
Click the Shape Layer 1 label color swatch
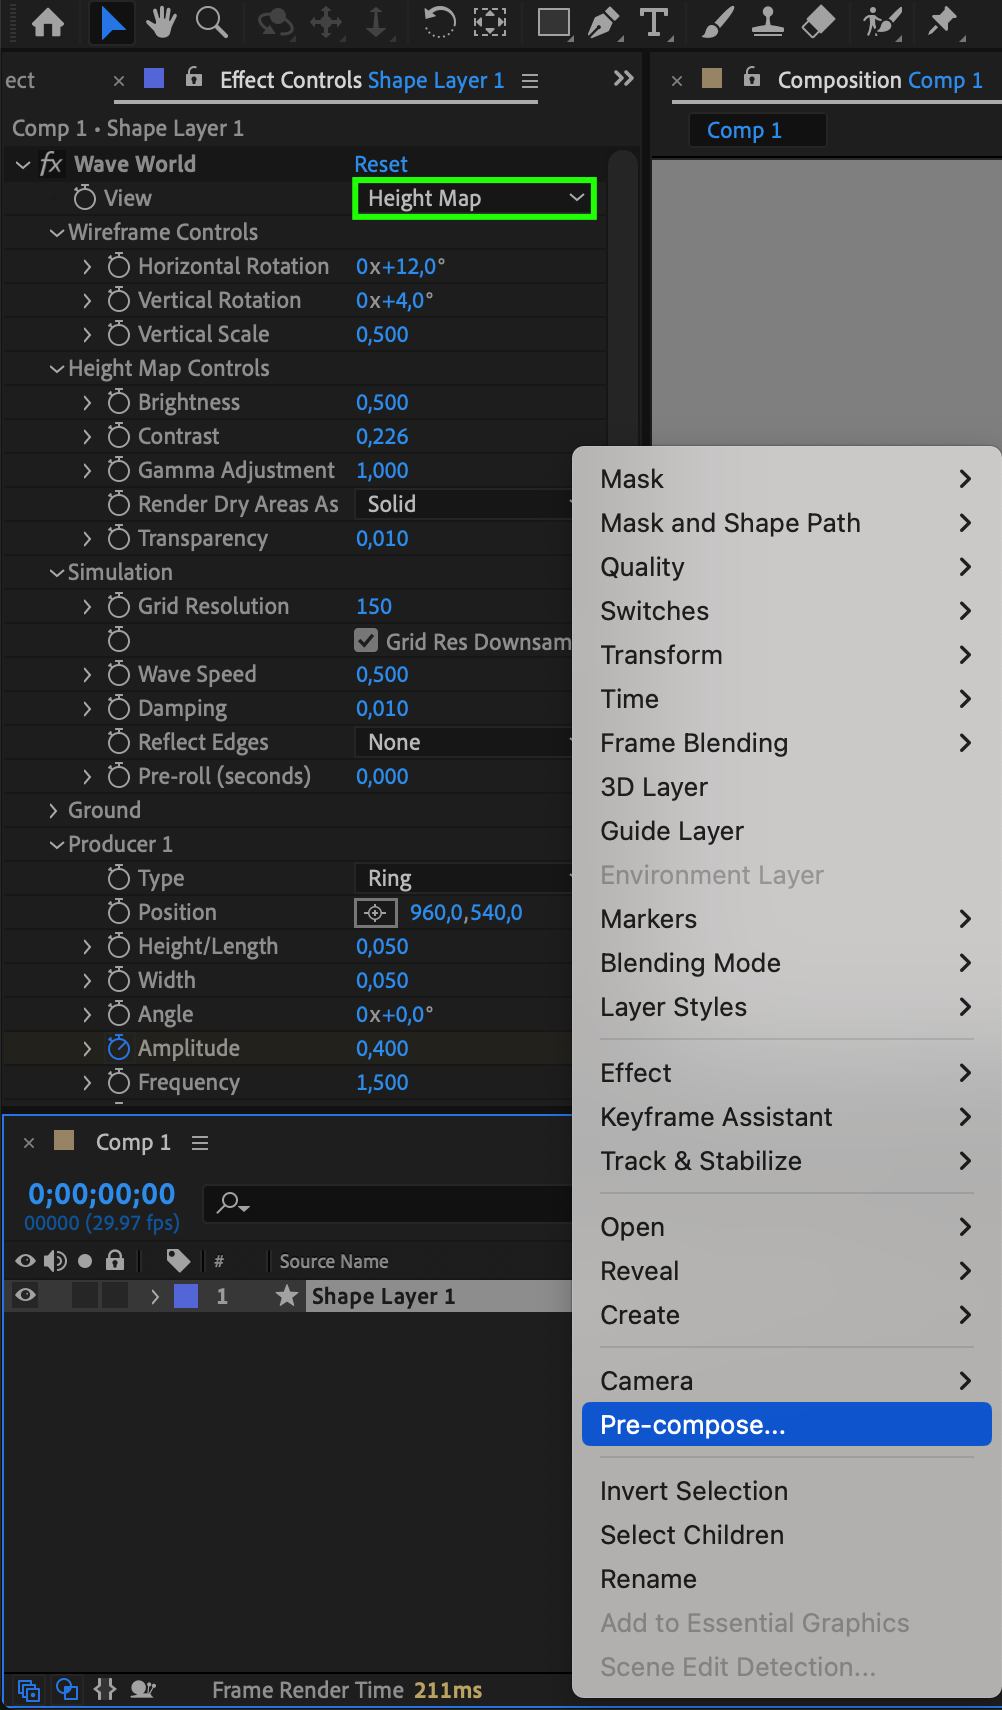(x=186, y=1296)
